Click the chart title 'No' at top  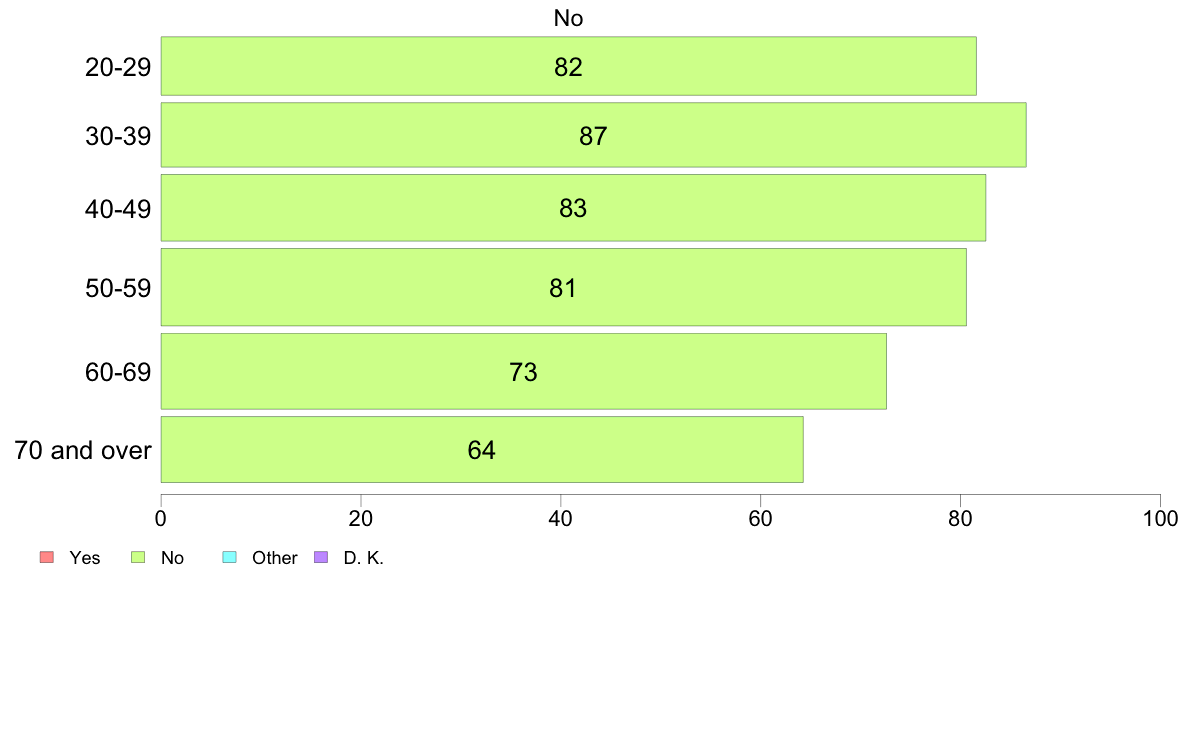pyautogui.click(x=568, y=18)
